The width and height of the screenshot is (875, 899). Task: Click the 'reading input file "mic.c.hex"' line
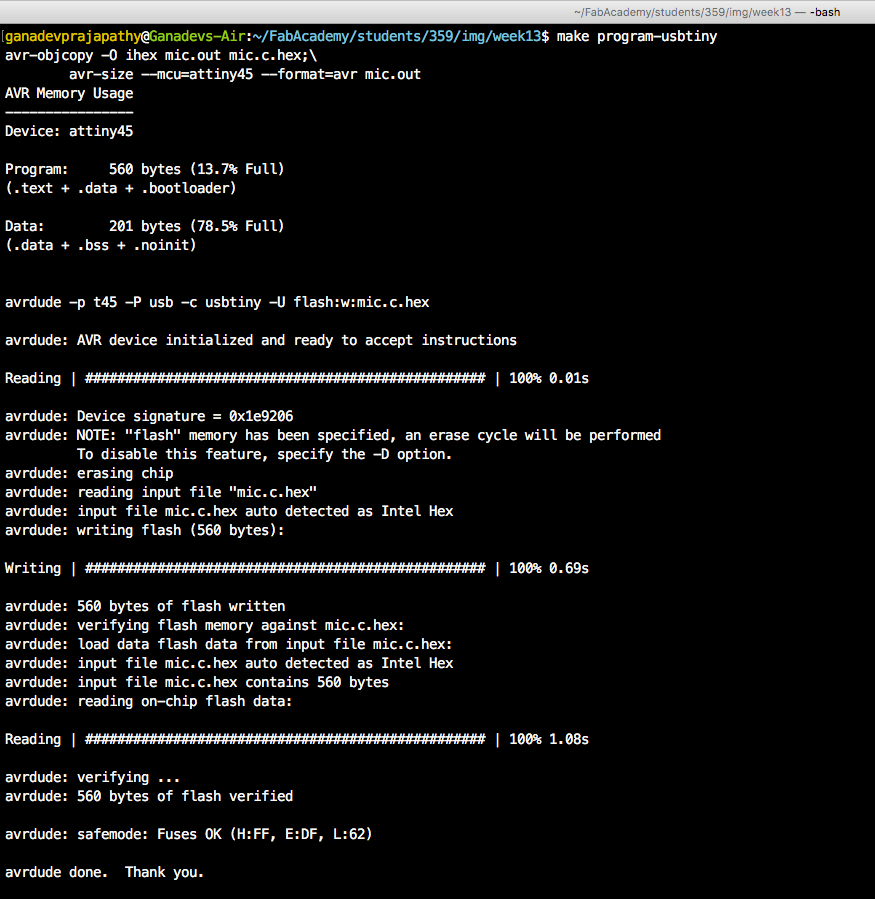tap(161, 492)
